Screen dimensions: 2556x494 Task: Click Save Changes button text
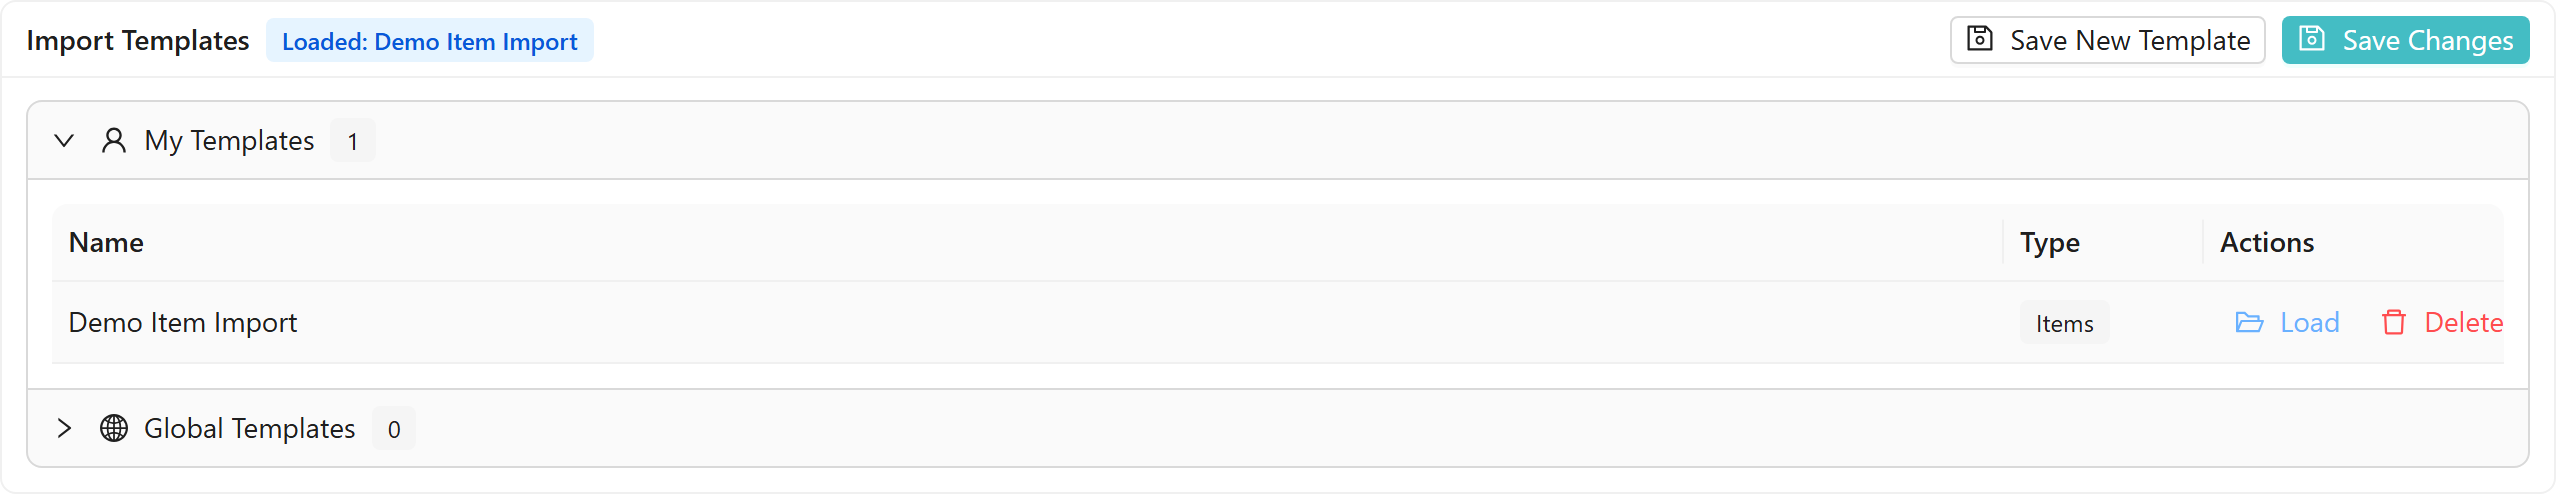coord(2428,40)
